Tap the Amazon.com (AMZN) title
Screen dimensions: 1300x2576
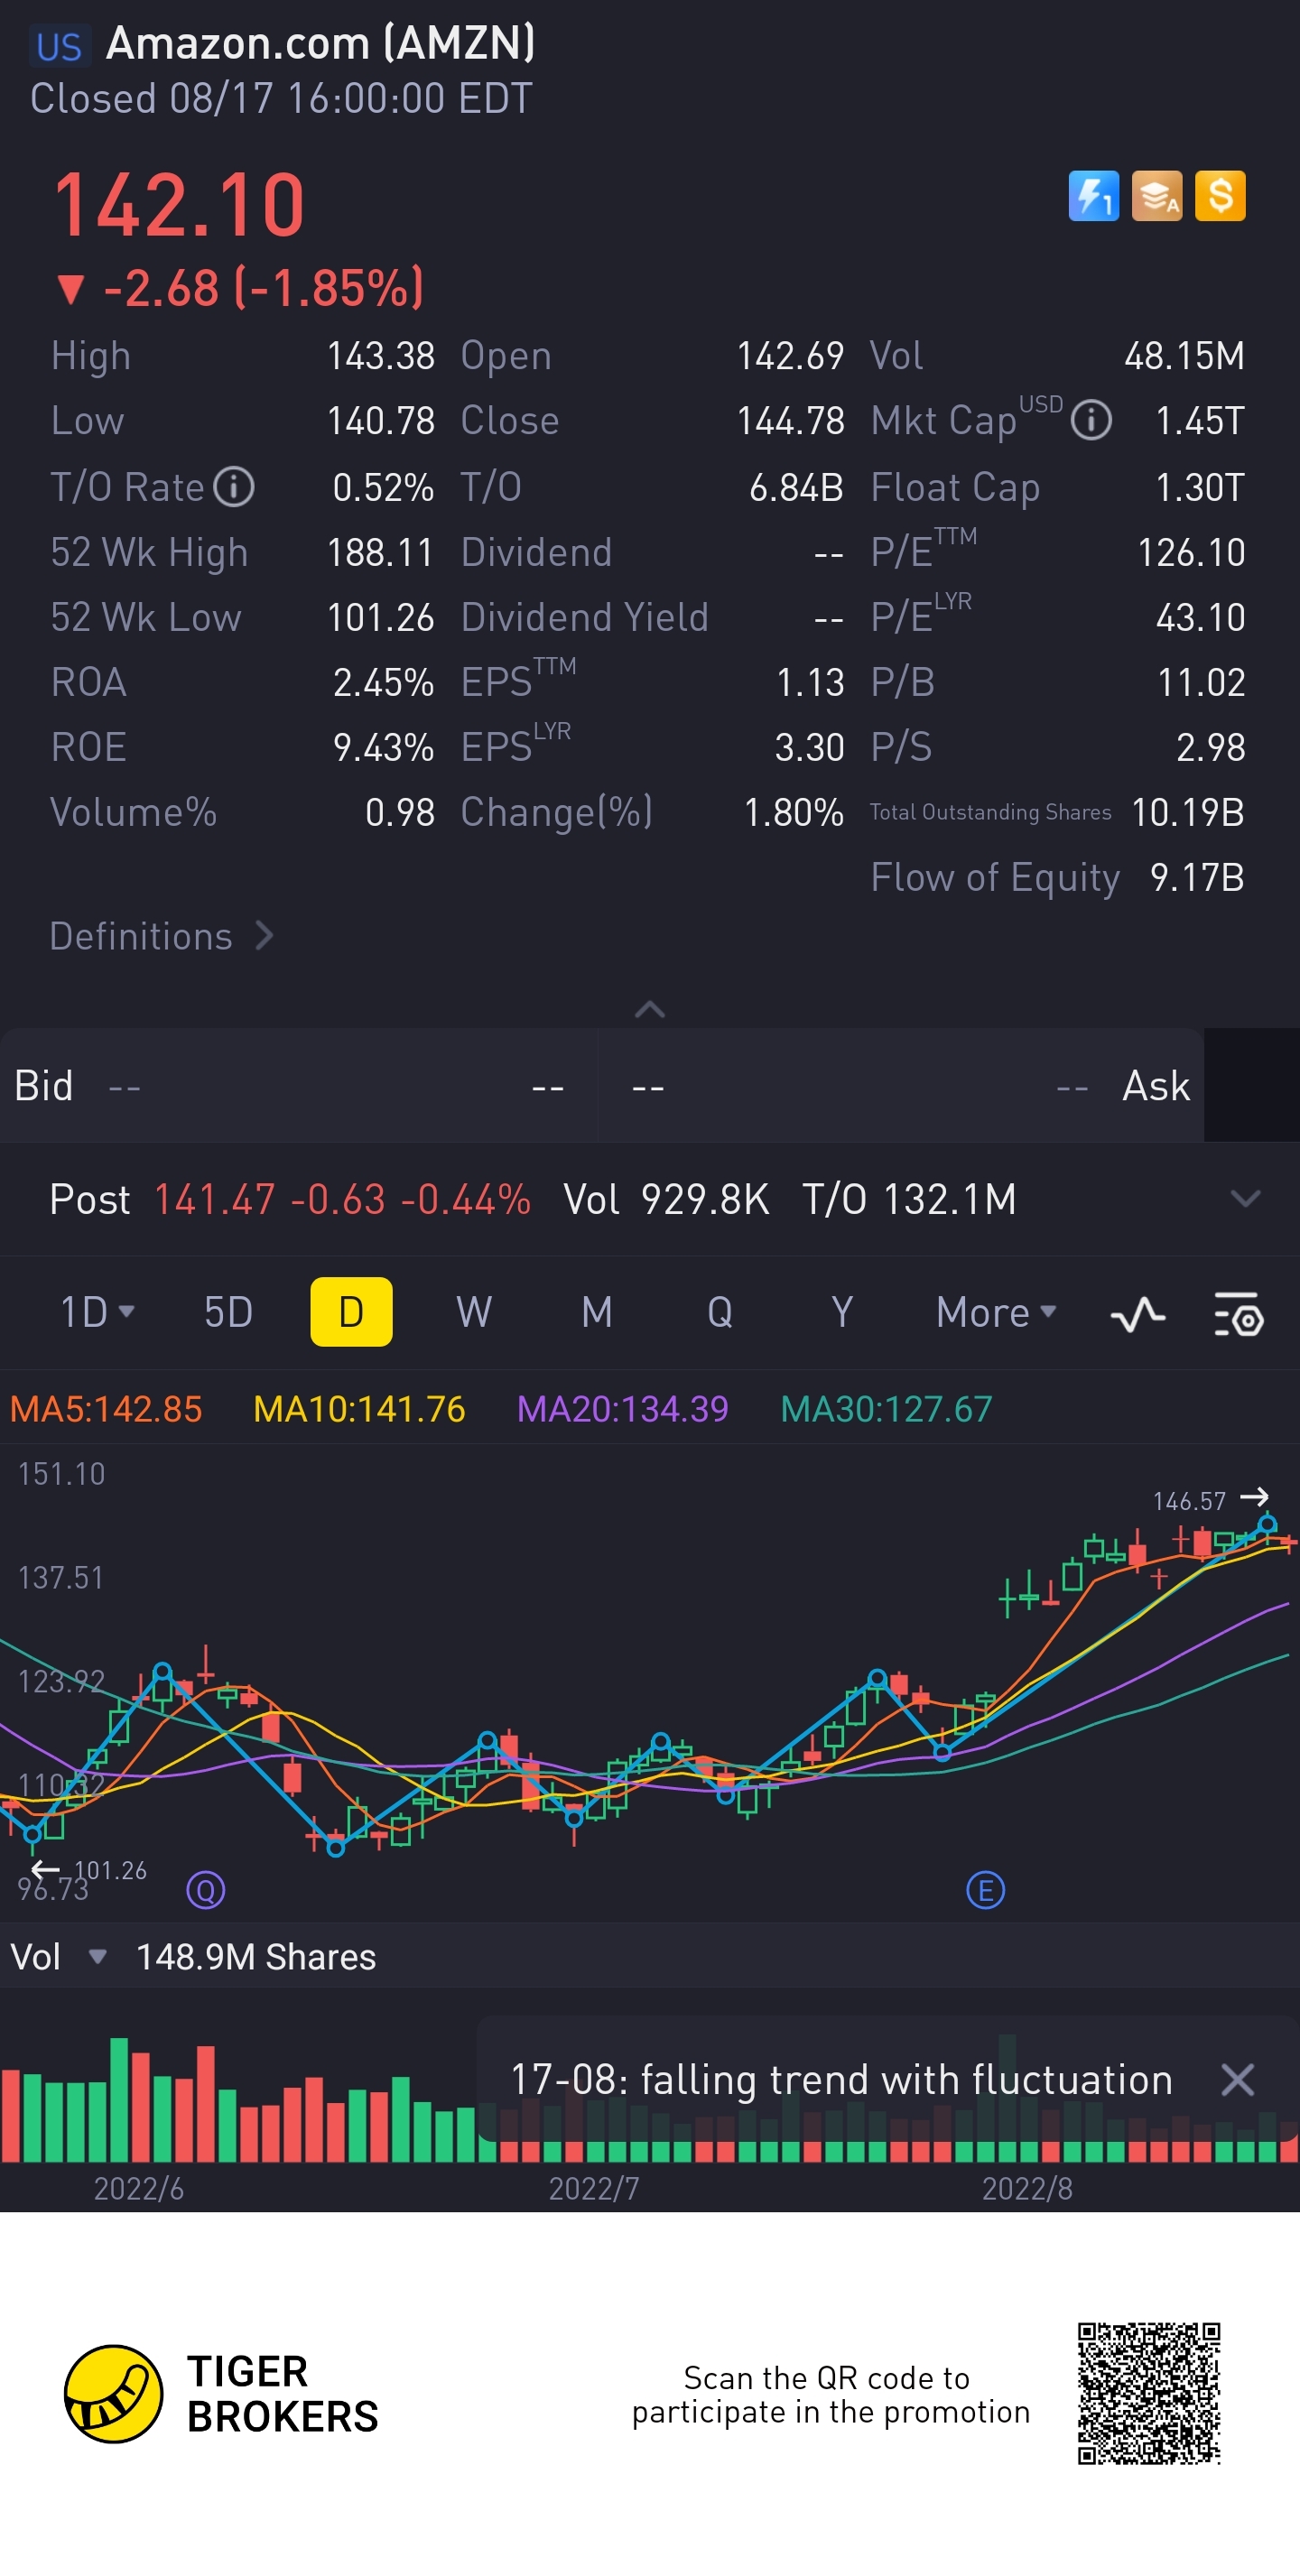tap(321, 43)
